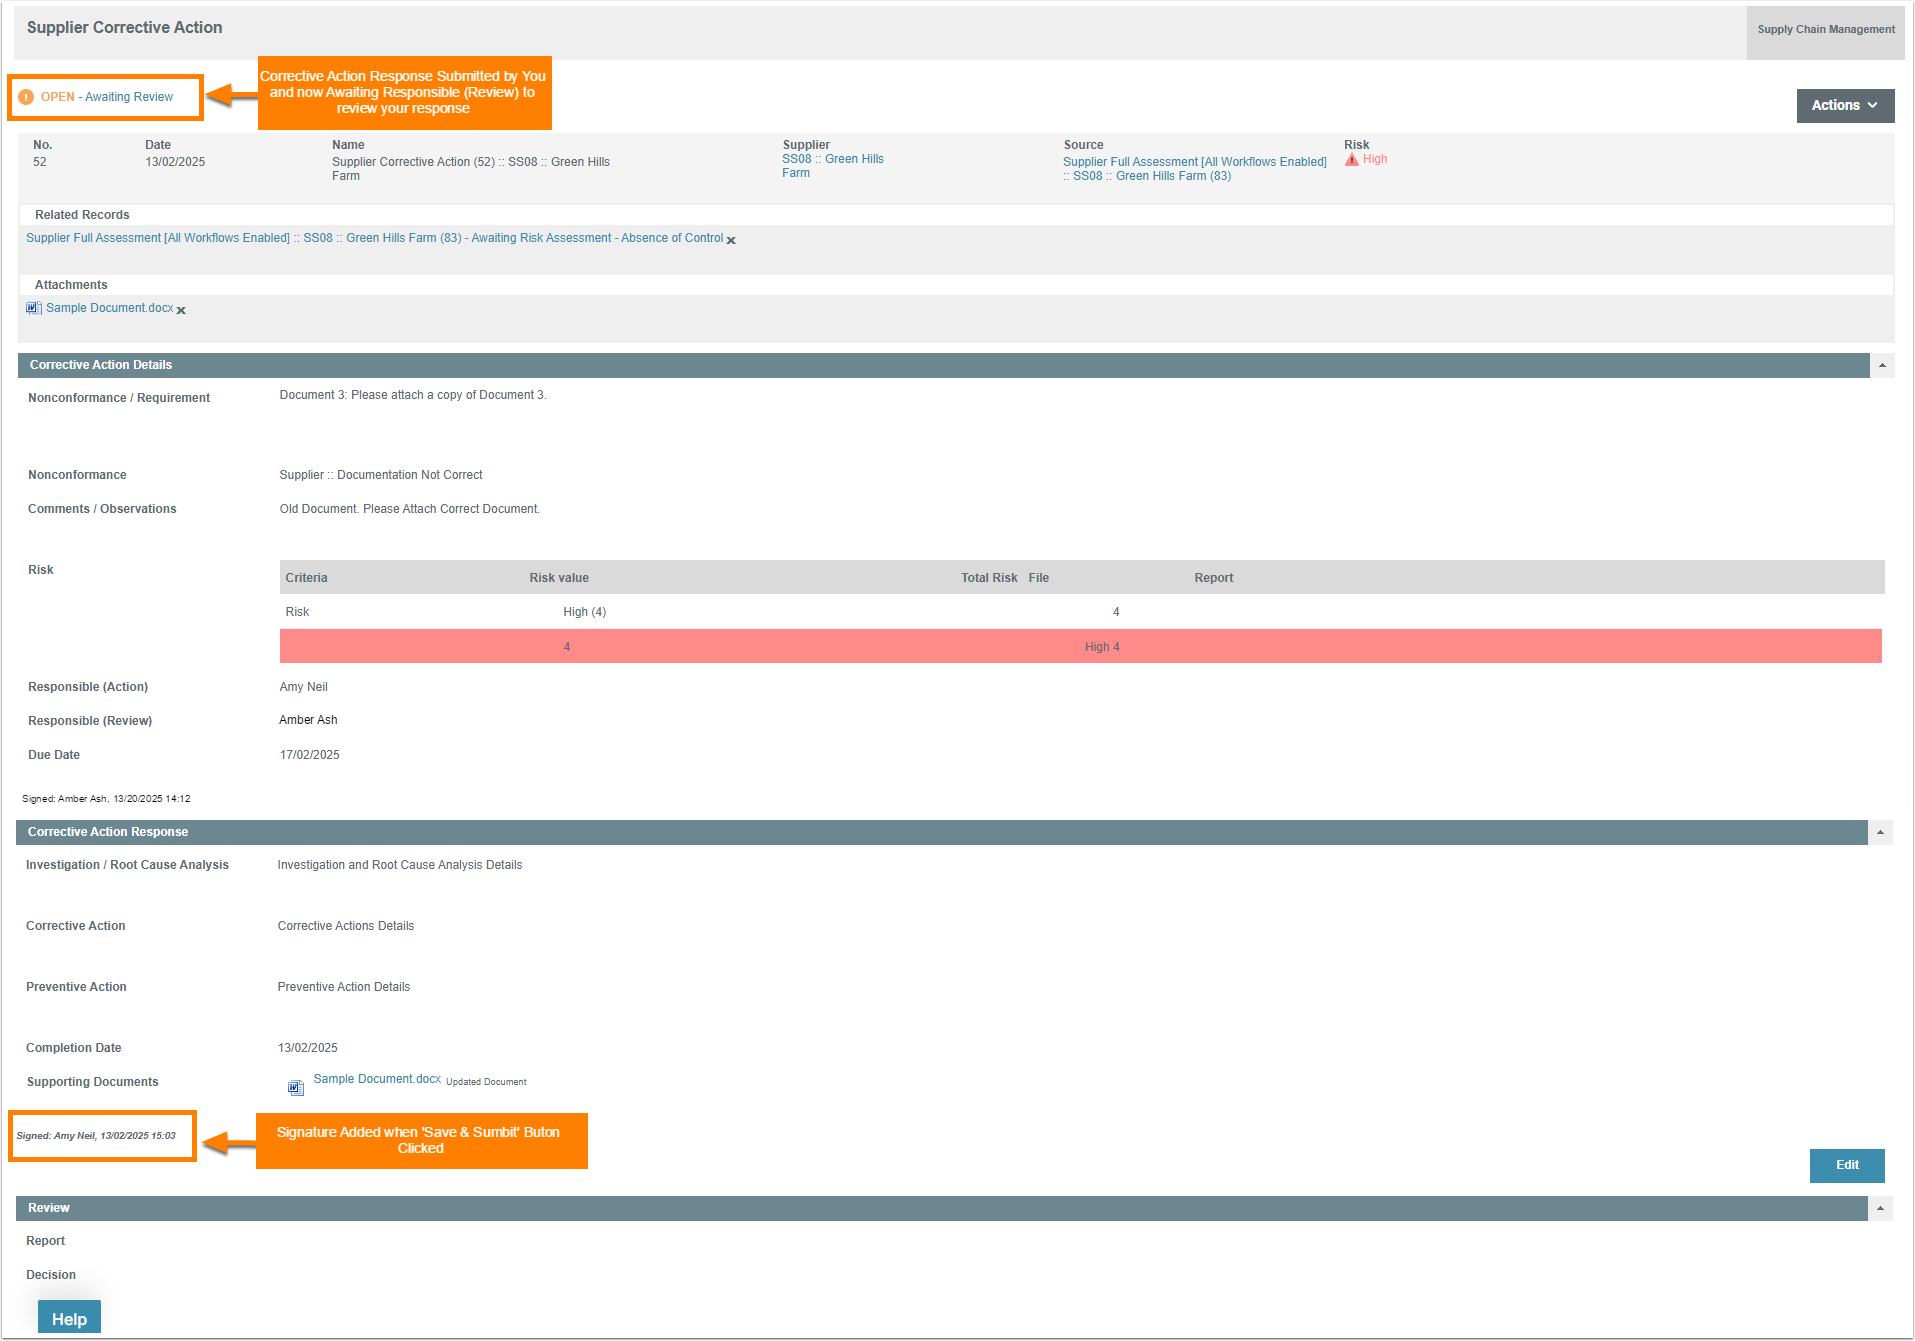Click the Word icon beside the attachment
Image resolution: width=1915 pixels, height=1341 pixels.
[x=33, y=308]
